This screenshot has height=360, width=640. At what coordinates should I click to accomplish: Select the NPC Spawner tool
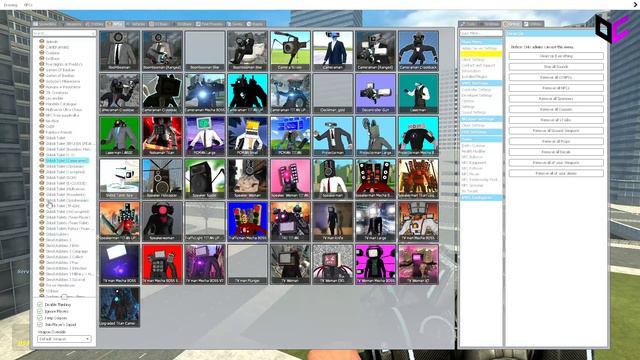tap(473, 185)
